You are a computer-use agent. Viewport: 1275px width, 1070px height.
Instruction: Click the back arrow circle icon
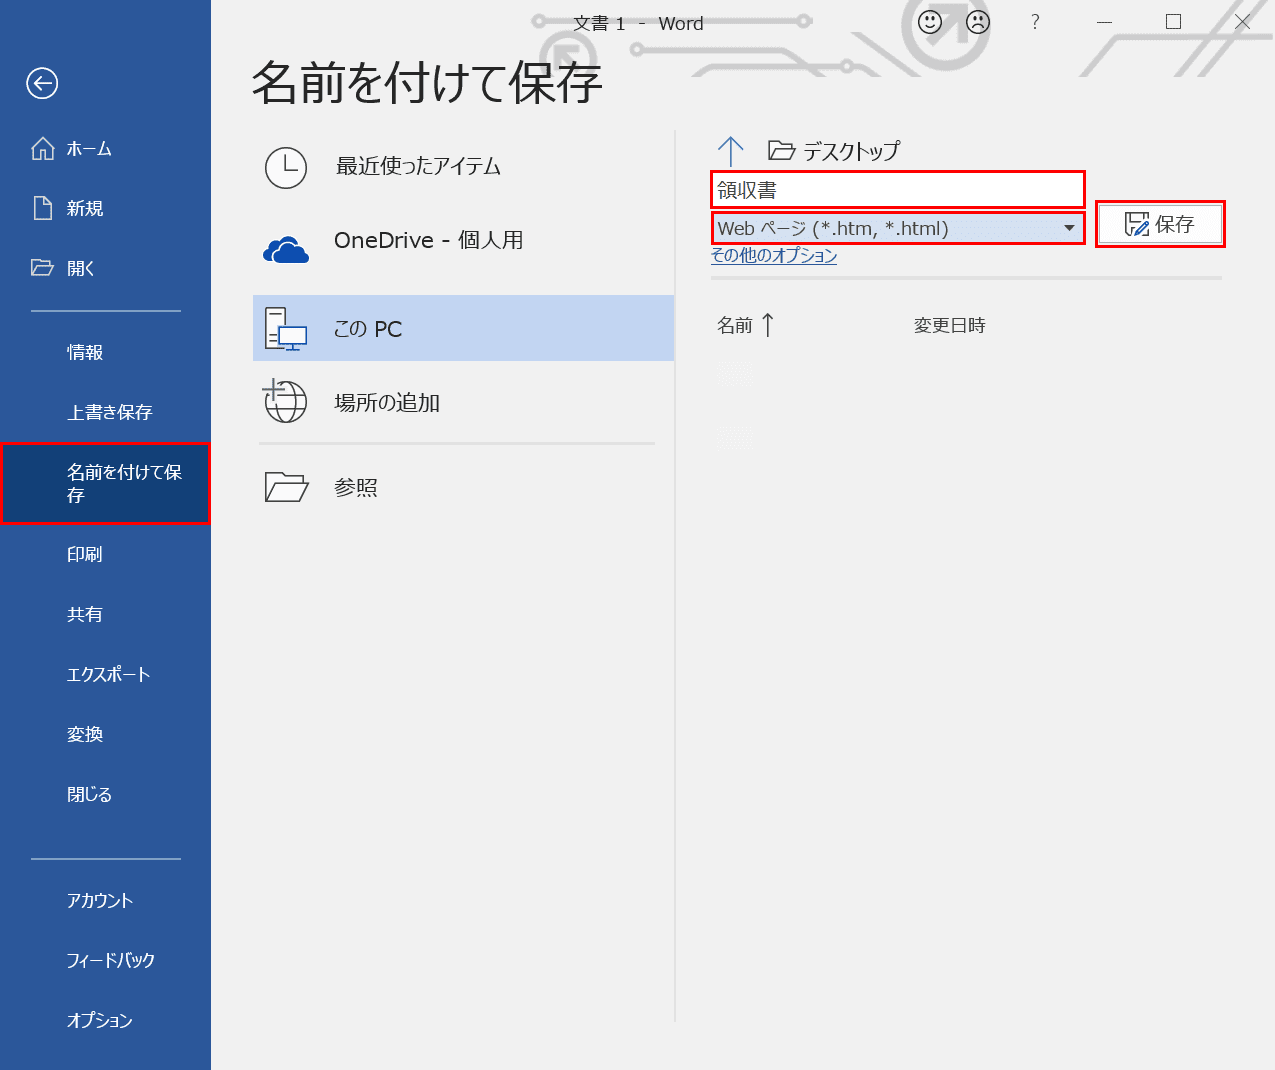point(42,83)
